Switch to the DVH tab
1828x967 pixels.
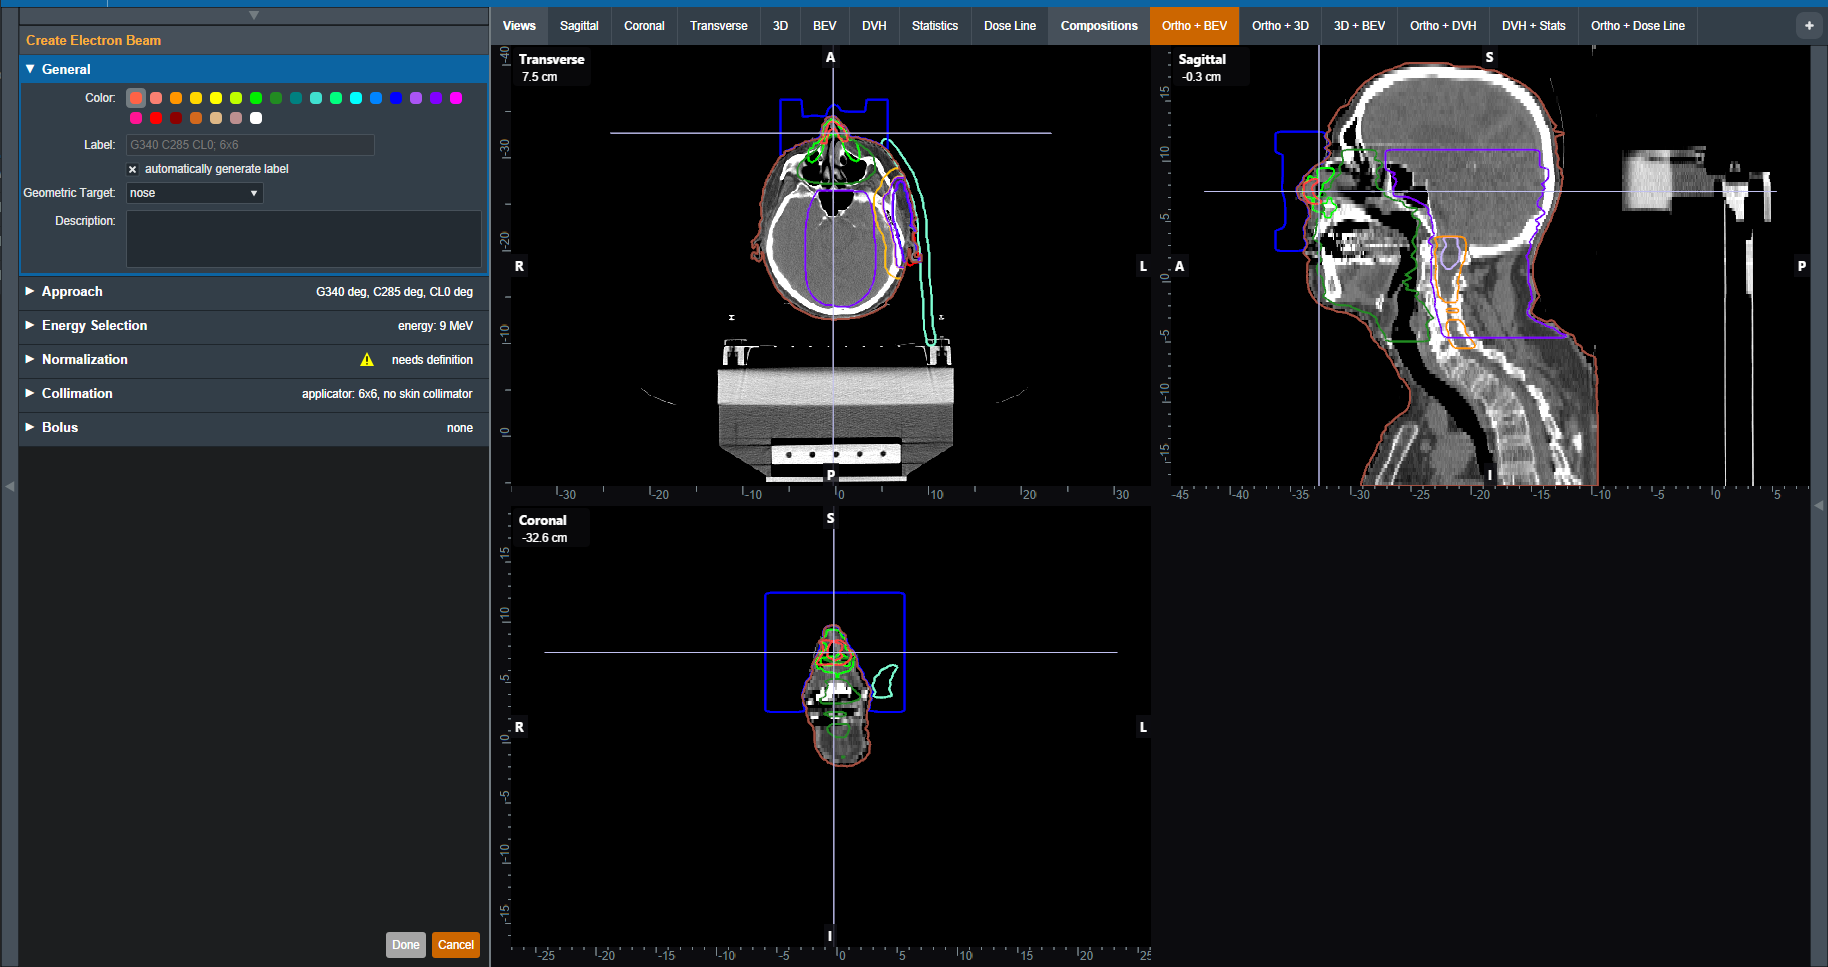[x=874, y=26]
